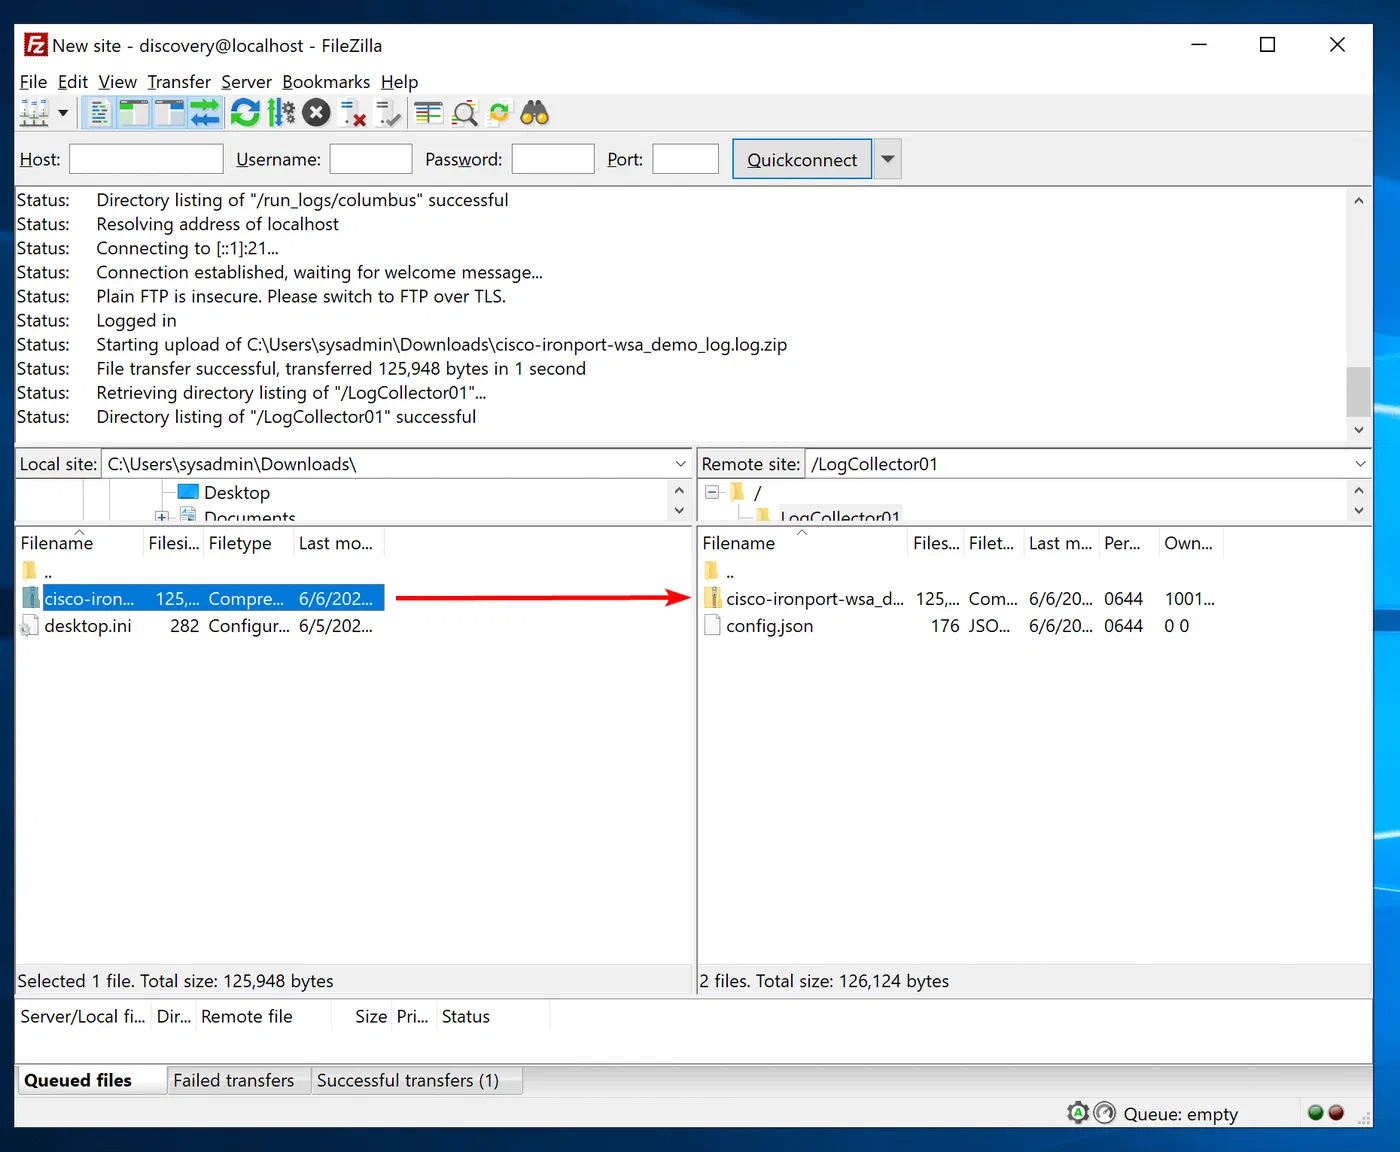Open the View menu

tap(117, 82)
